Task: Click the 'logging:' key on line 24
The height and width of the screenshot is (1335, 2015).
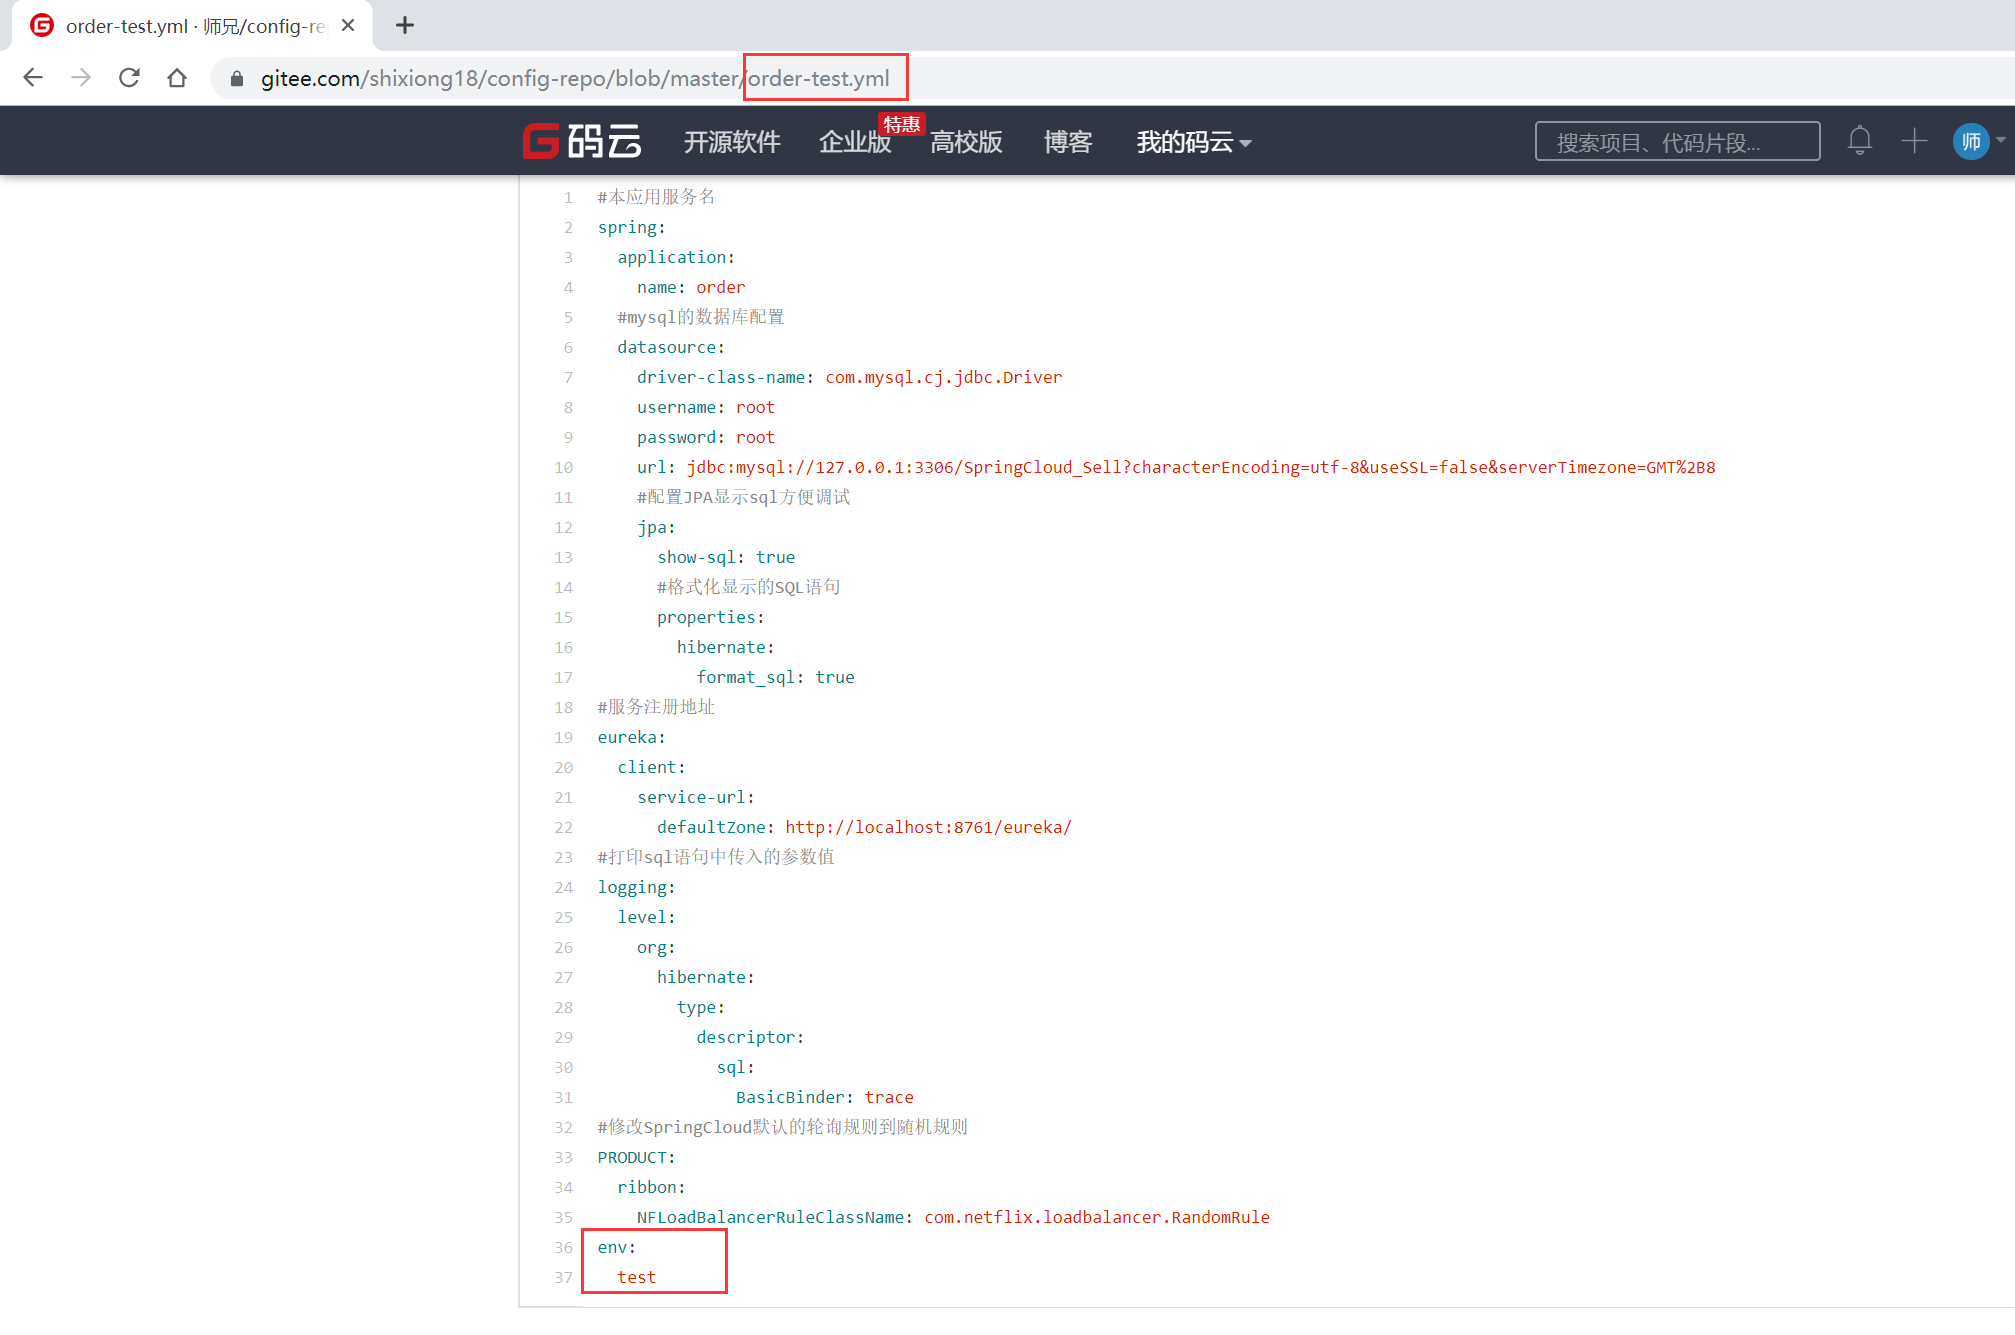Action: click(x=636, y=888)
